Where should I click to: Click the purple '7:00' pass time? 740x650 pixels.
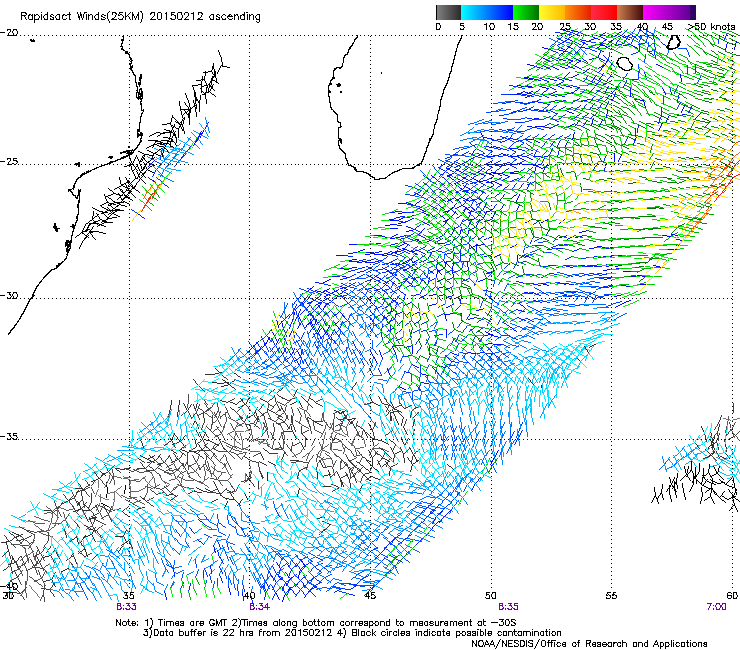(716, 607)
